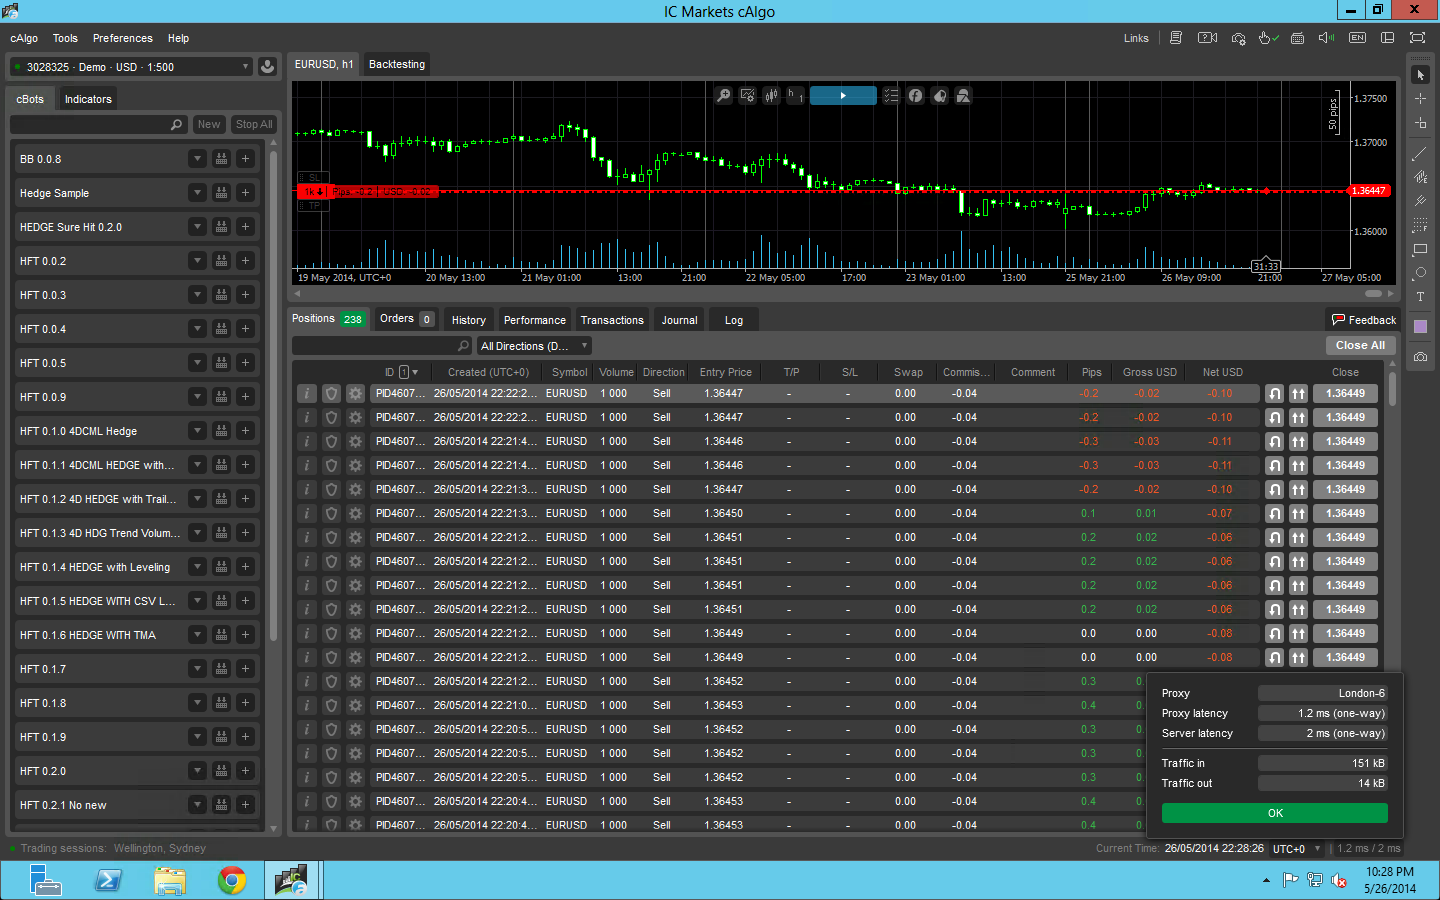Select the cursor pointer tool in right toolbar
The width and height of the screenshot is (1440, 900).
coord(1420,75)
